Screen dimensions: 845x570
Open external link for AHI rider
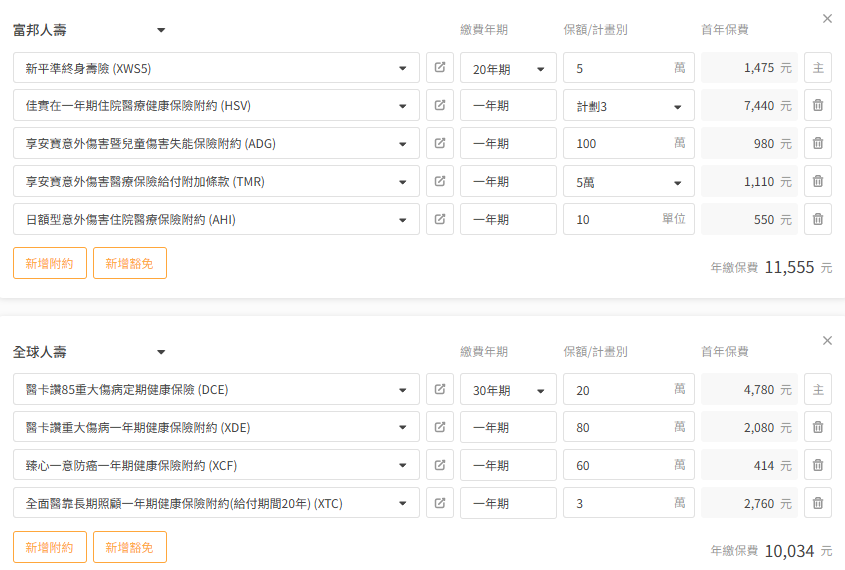coord(440,219)
